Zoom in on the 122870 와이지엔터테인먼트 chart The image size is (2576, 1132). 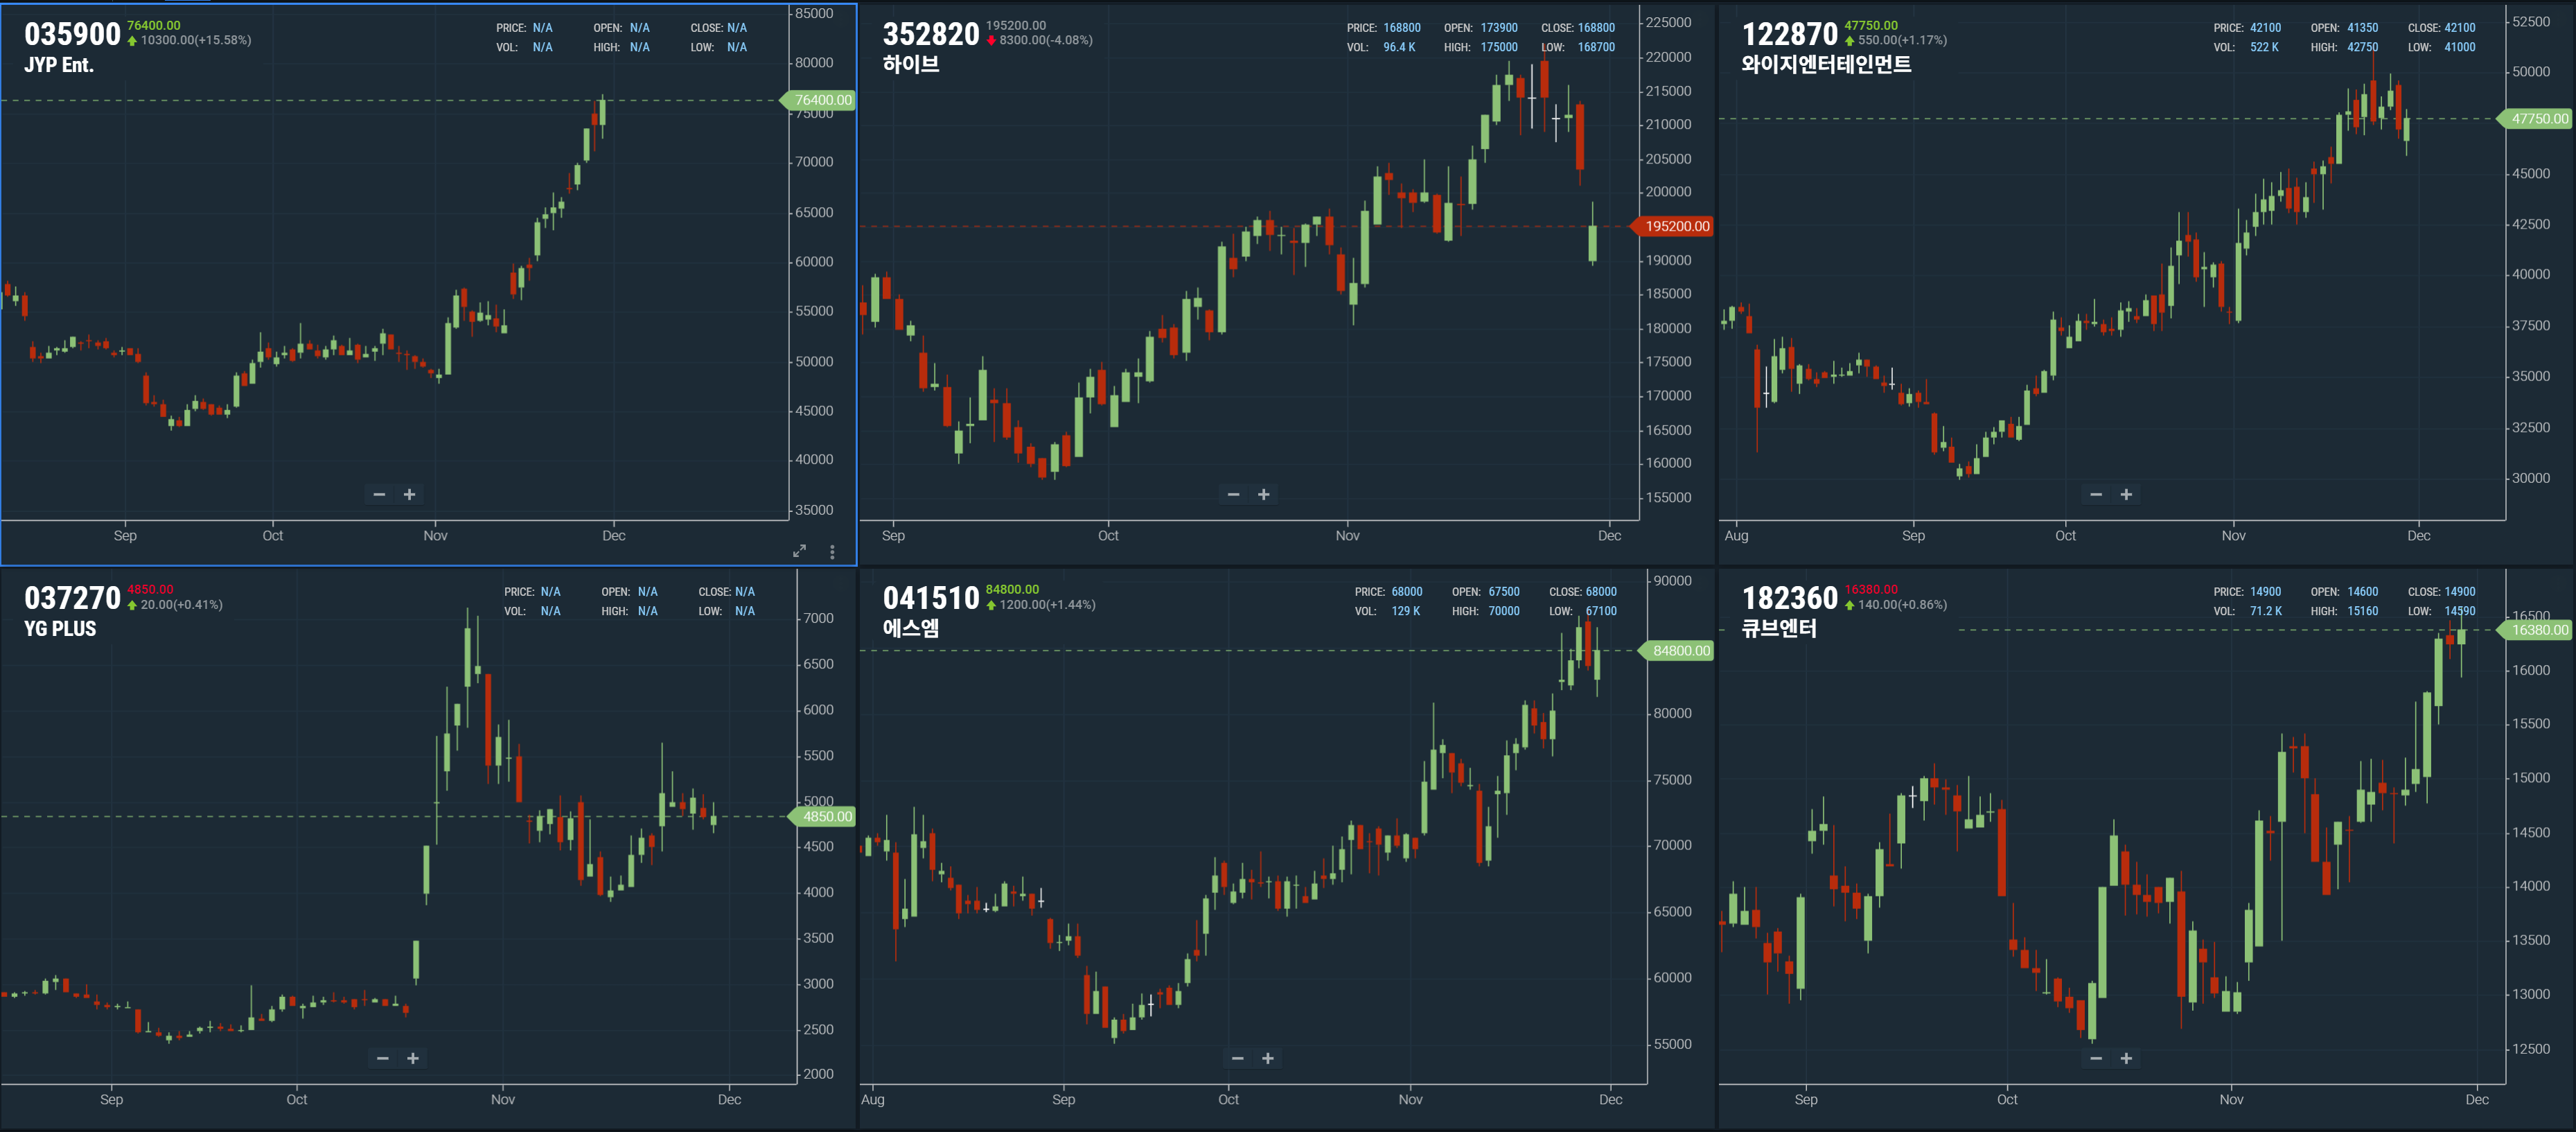click(x=2126, y=494)
